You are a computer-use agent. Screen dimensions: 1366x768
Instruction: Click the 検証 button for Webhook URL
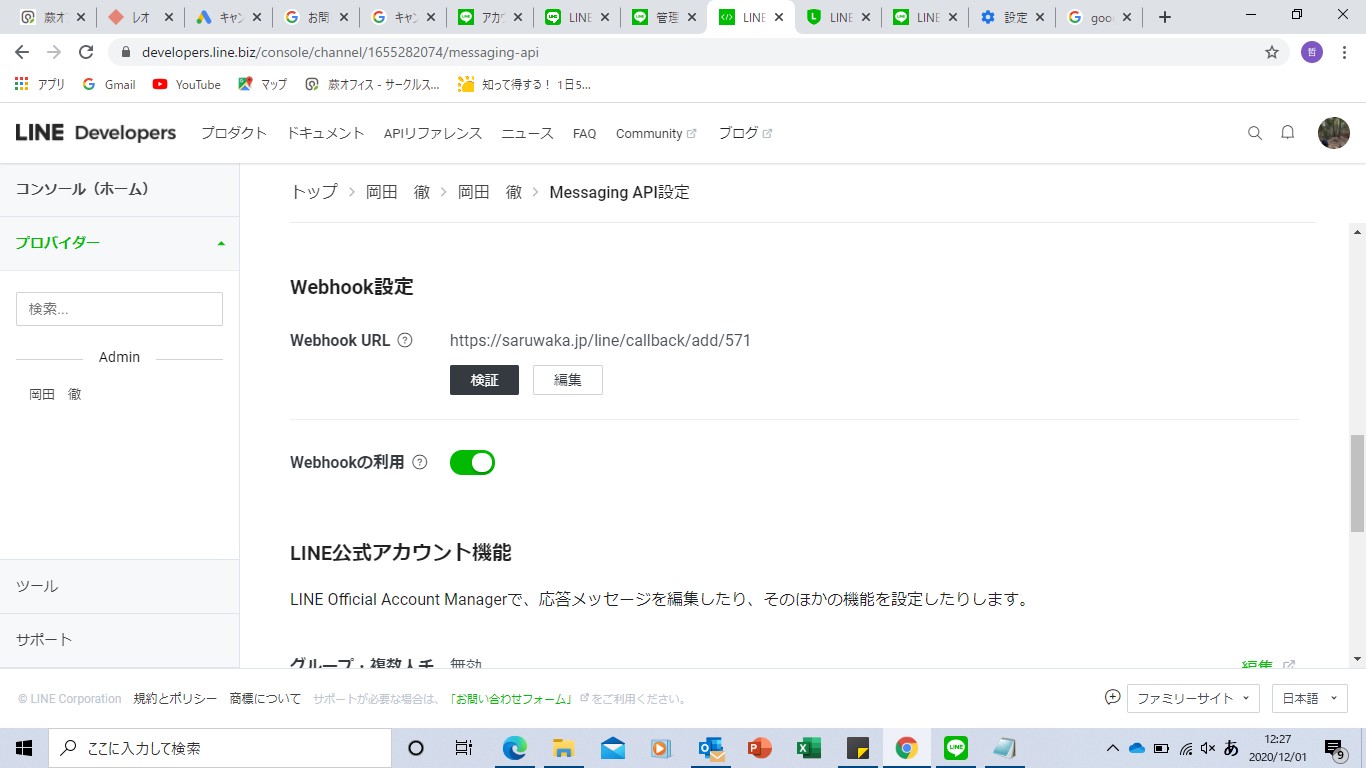(484, 380)
